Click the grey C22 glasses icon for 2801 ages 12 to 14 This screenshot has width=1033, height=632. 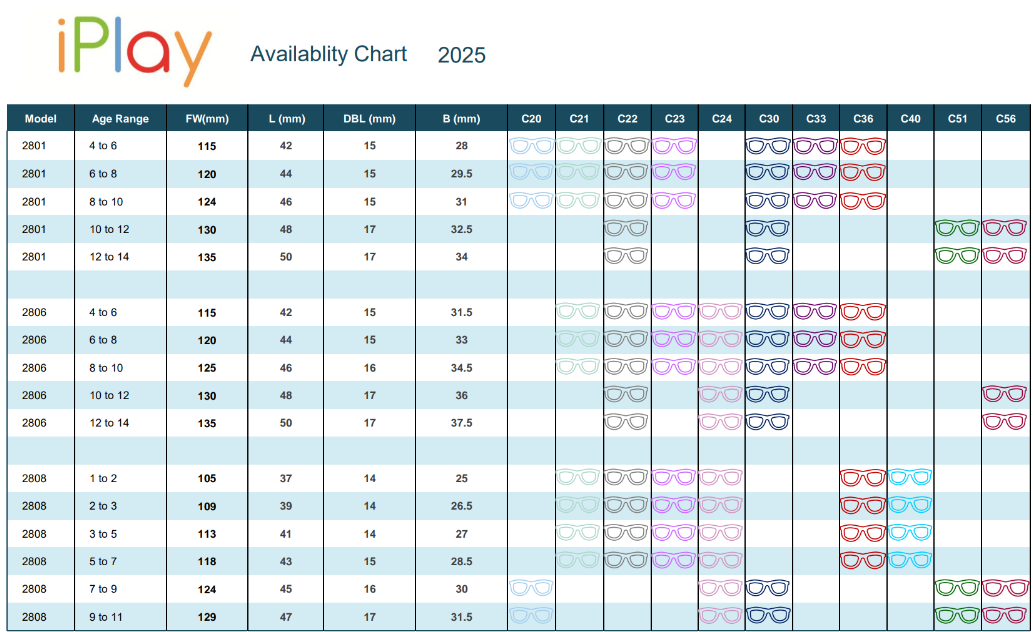[x=627, y=257]
